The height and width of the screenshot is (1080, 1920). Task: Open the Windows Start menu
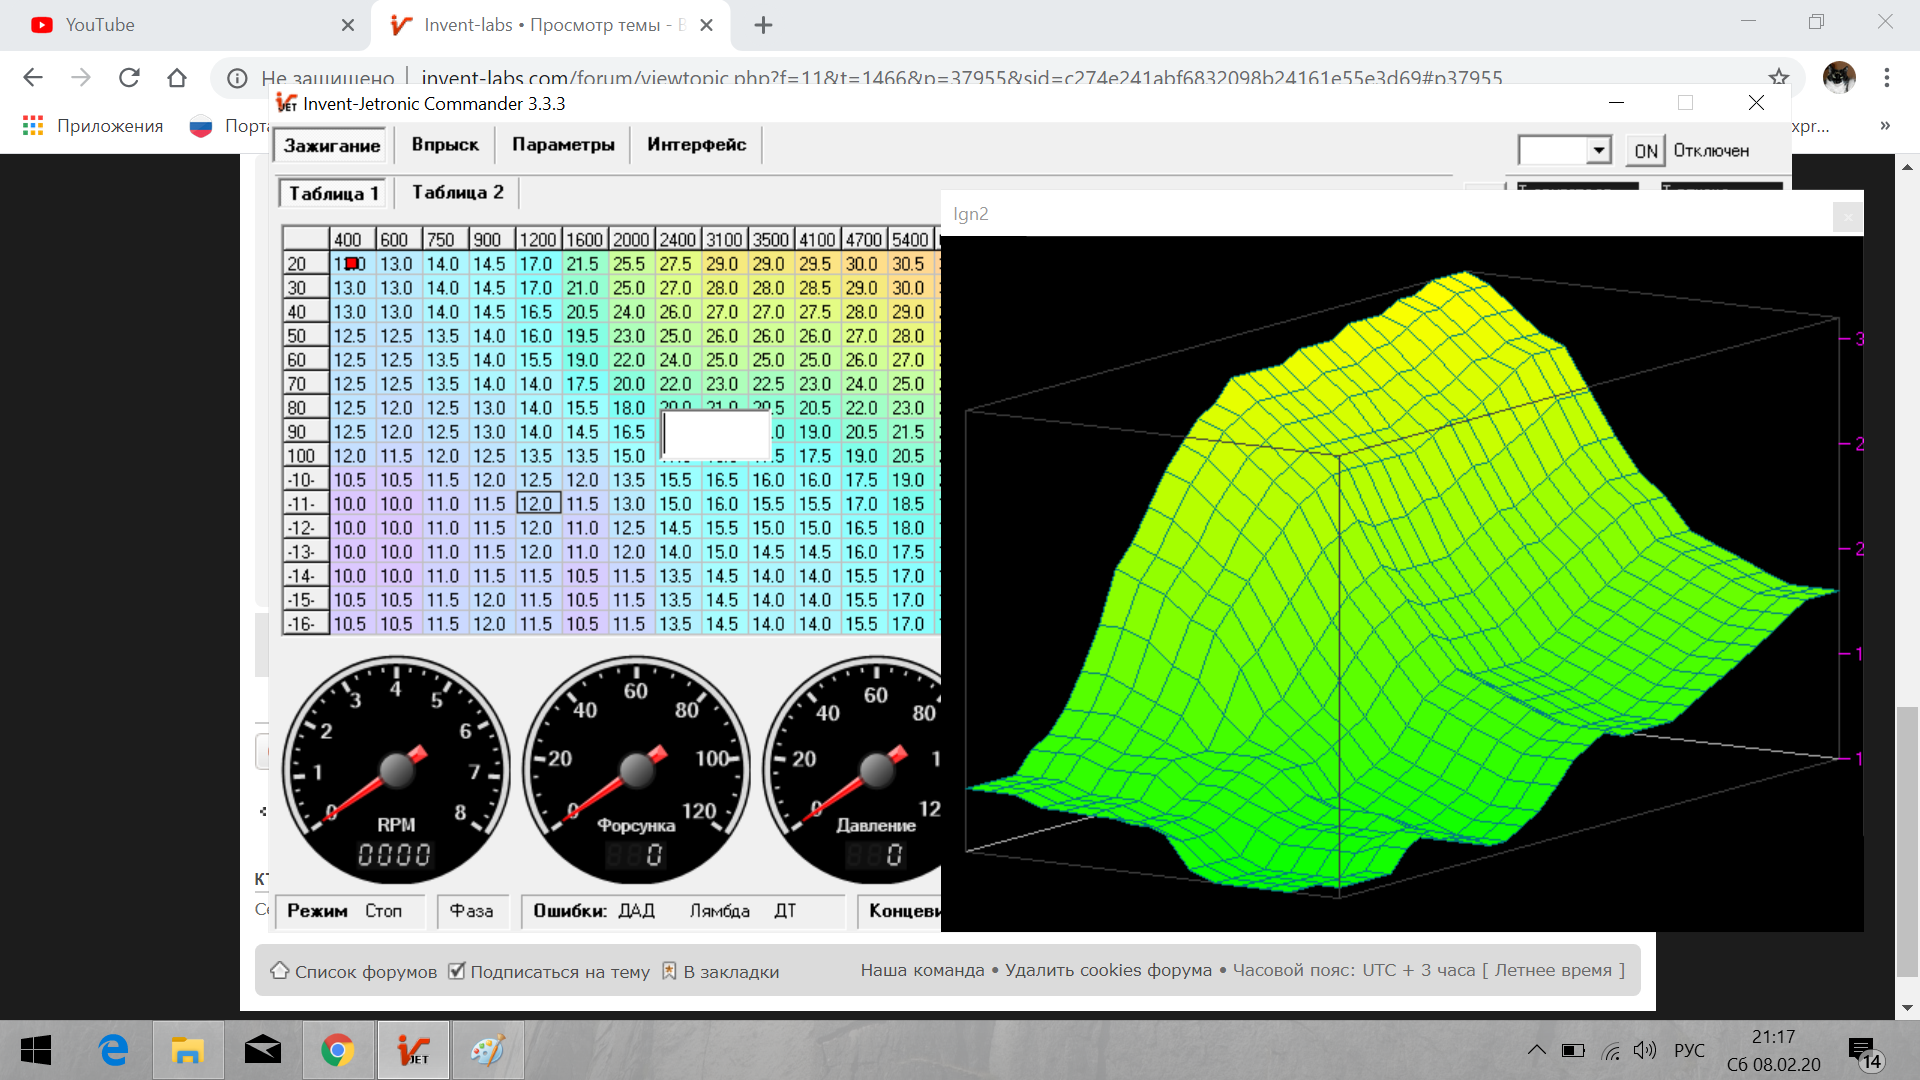[x=36, y=1050]
